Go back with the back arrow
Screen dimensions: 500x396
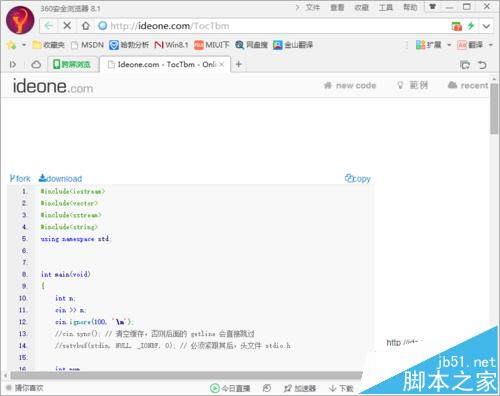49,26
